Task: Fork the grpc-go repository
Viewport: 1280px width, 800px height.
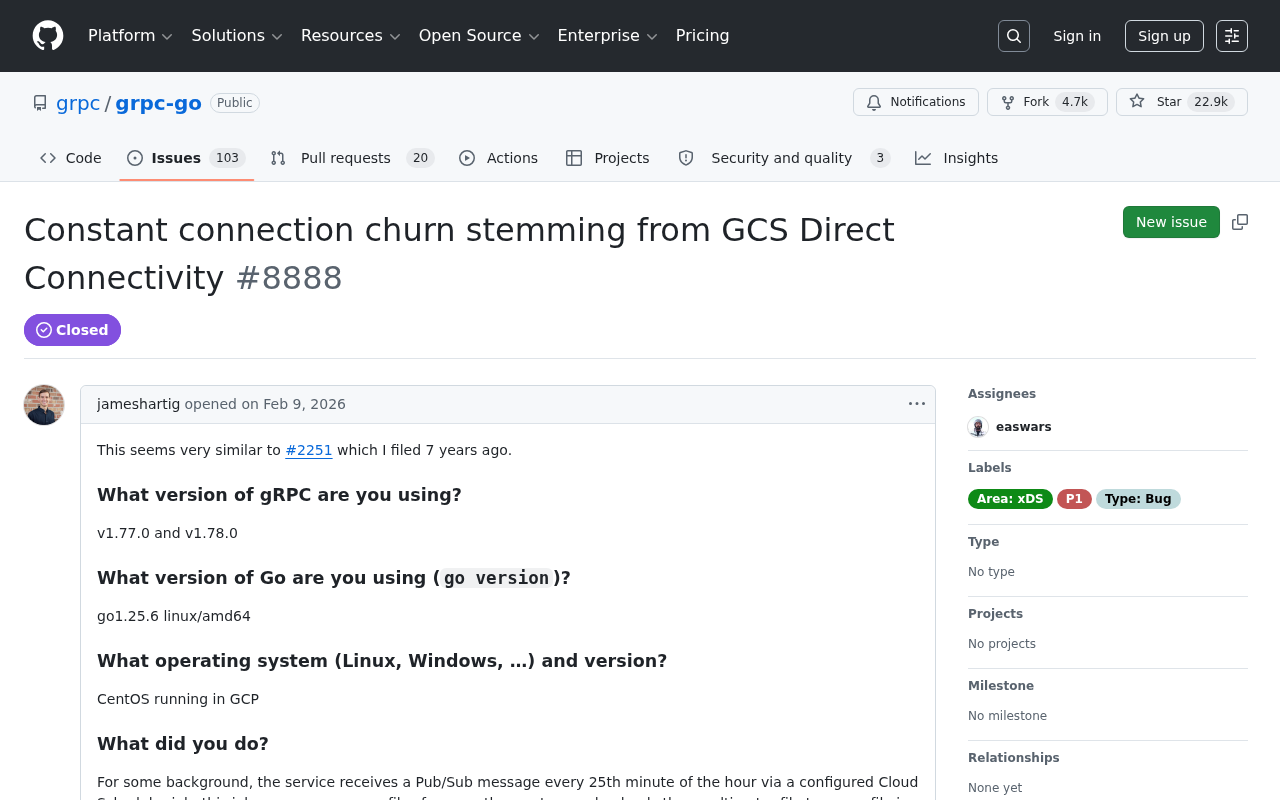Action: tap(1047, 102)
